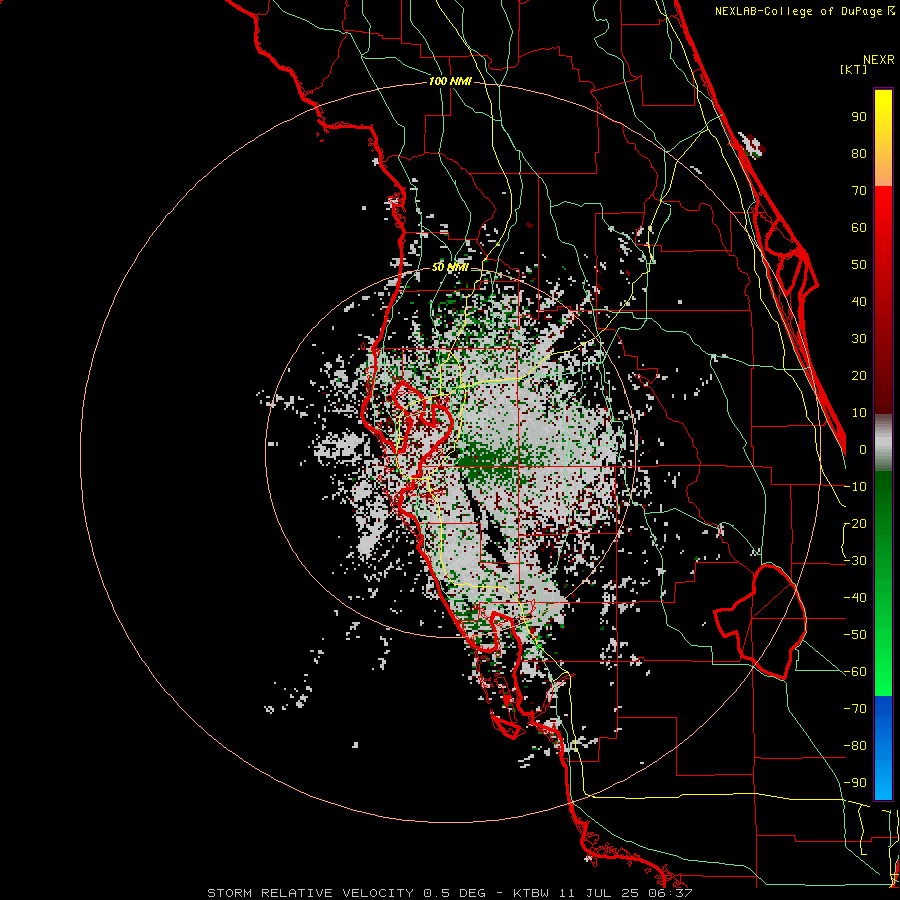Click the gray zero-velocity segment of the color bar

pos(883,443)
